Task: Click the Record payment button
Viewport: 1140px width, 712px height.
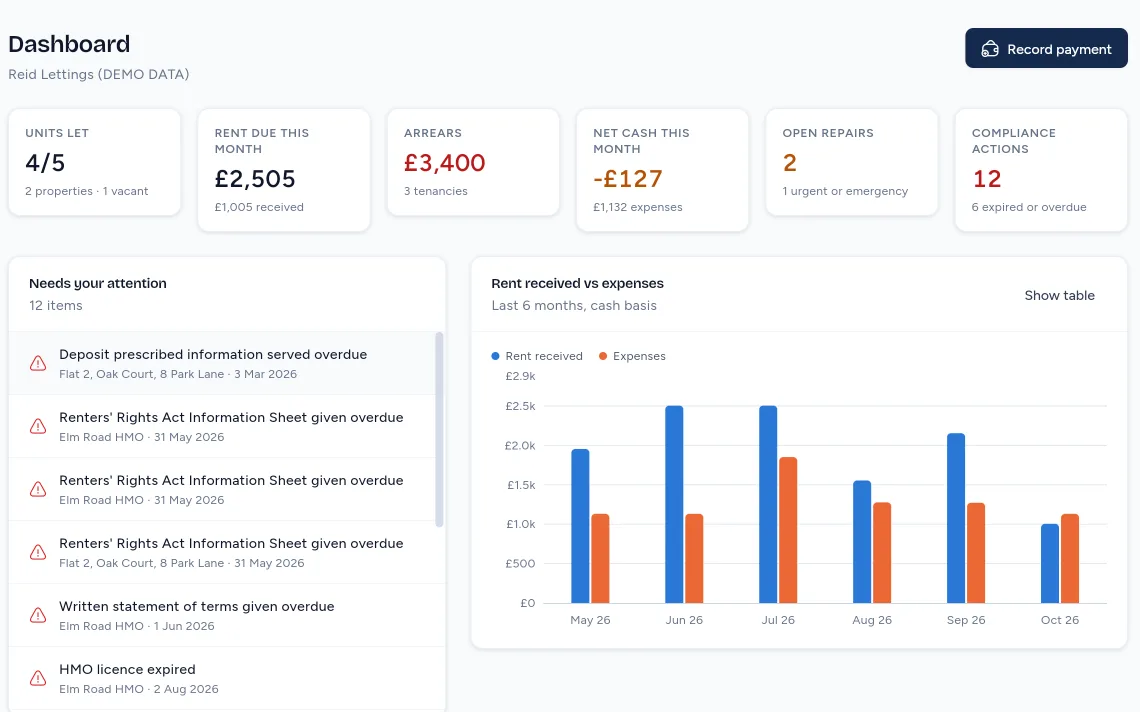Action: [x=1046, y=49]
